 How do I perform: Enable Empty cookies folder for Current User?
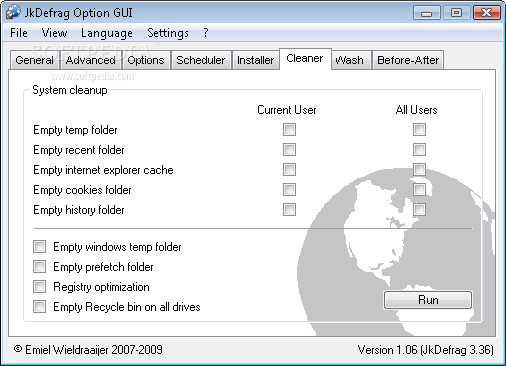pos(289,189)
